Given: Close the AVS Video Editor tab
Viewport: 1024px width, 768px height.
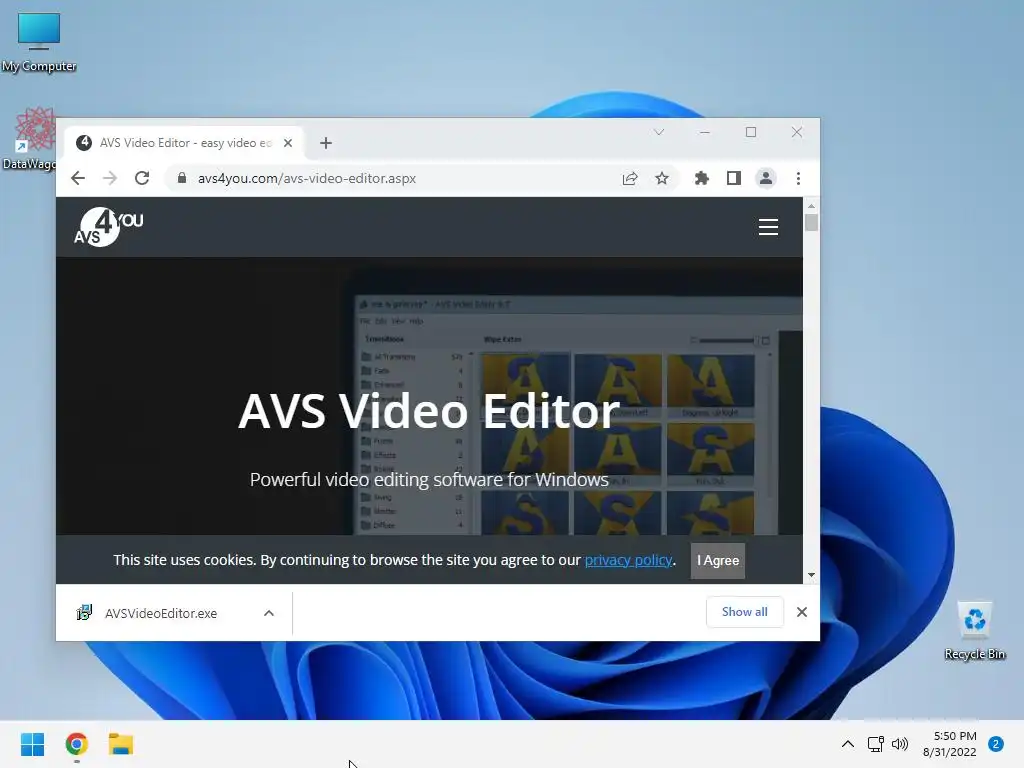Looking at the screenshot, I should (x=287, y=143).
